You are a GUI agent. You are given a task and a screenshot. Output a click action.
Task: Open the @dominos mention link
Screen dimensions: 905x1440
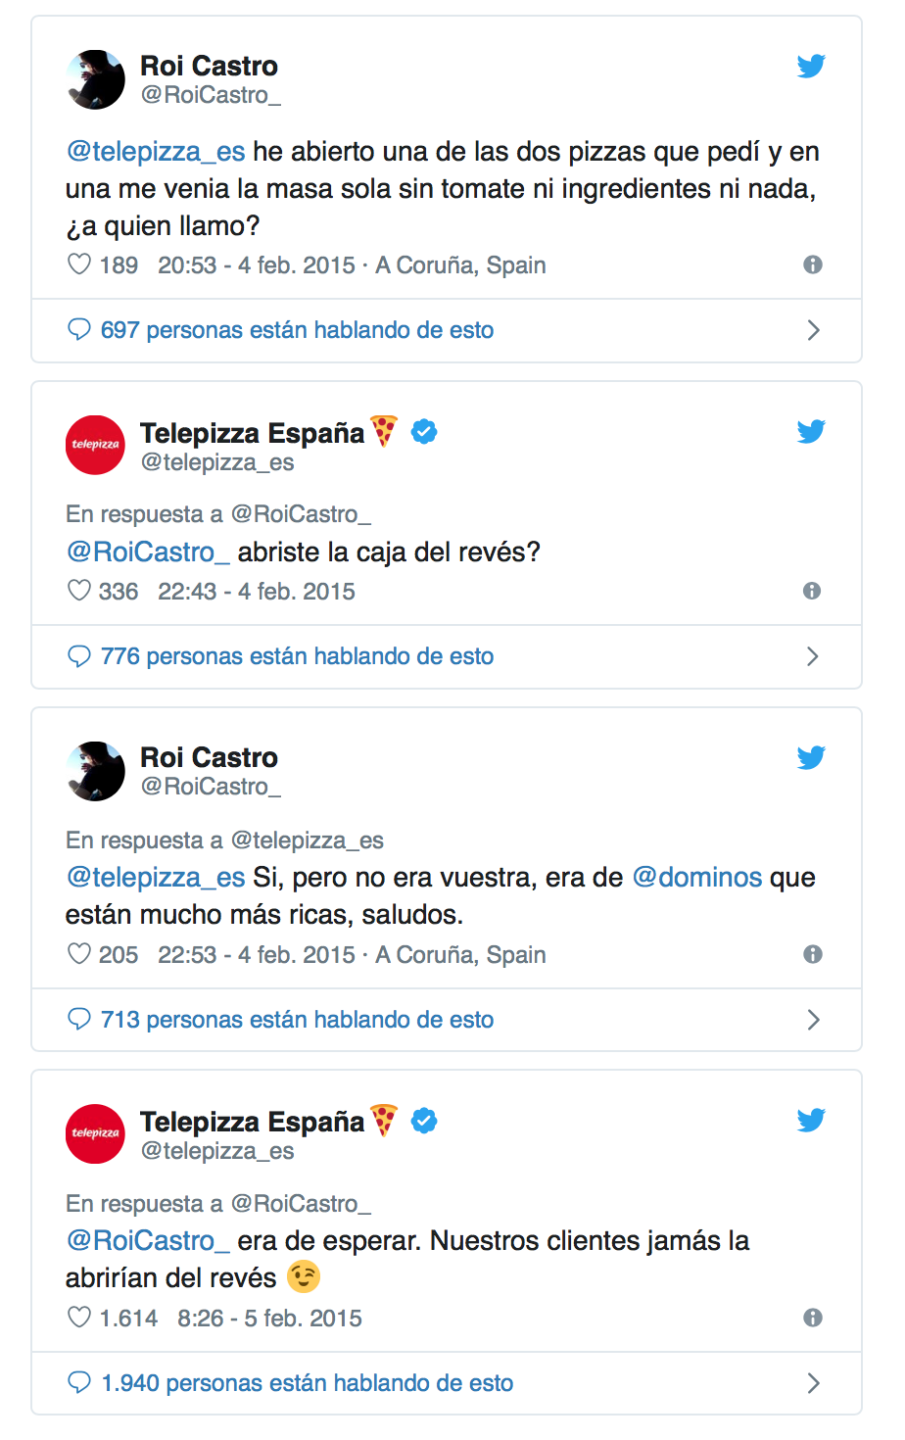pos(697,877)
